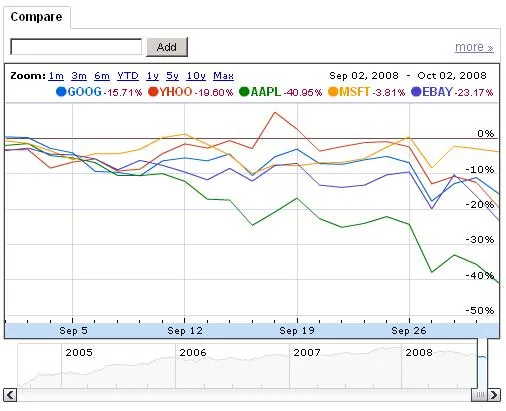The image size is (506, 411).
Task: Click the scroll left arrow button
Action: 10,395
